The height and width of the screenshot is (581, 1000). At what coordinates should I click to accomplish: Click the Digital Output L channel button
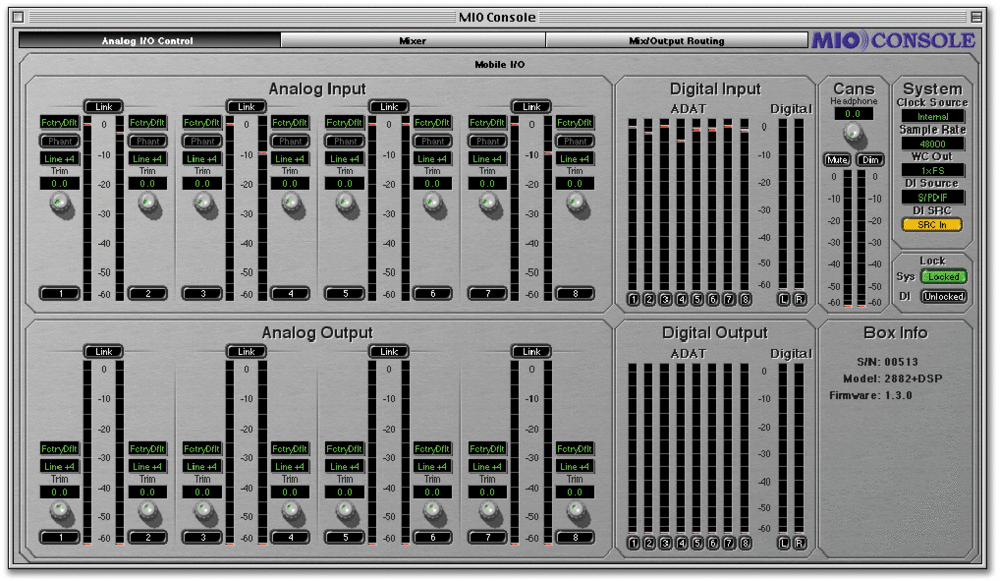click(x=784, y=543)
